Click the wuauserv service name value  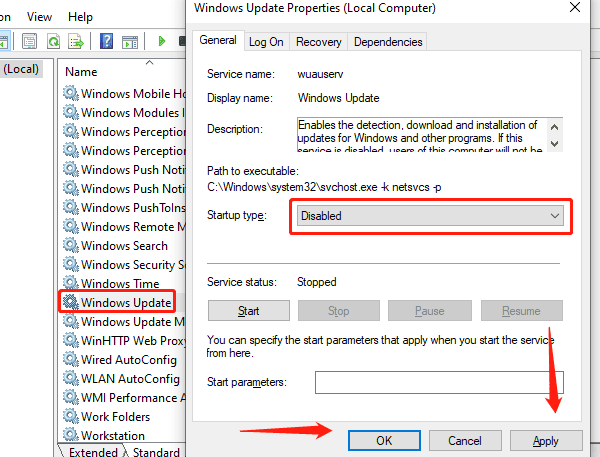pos(320,74)
